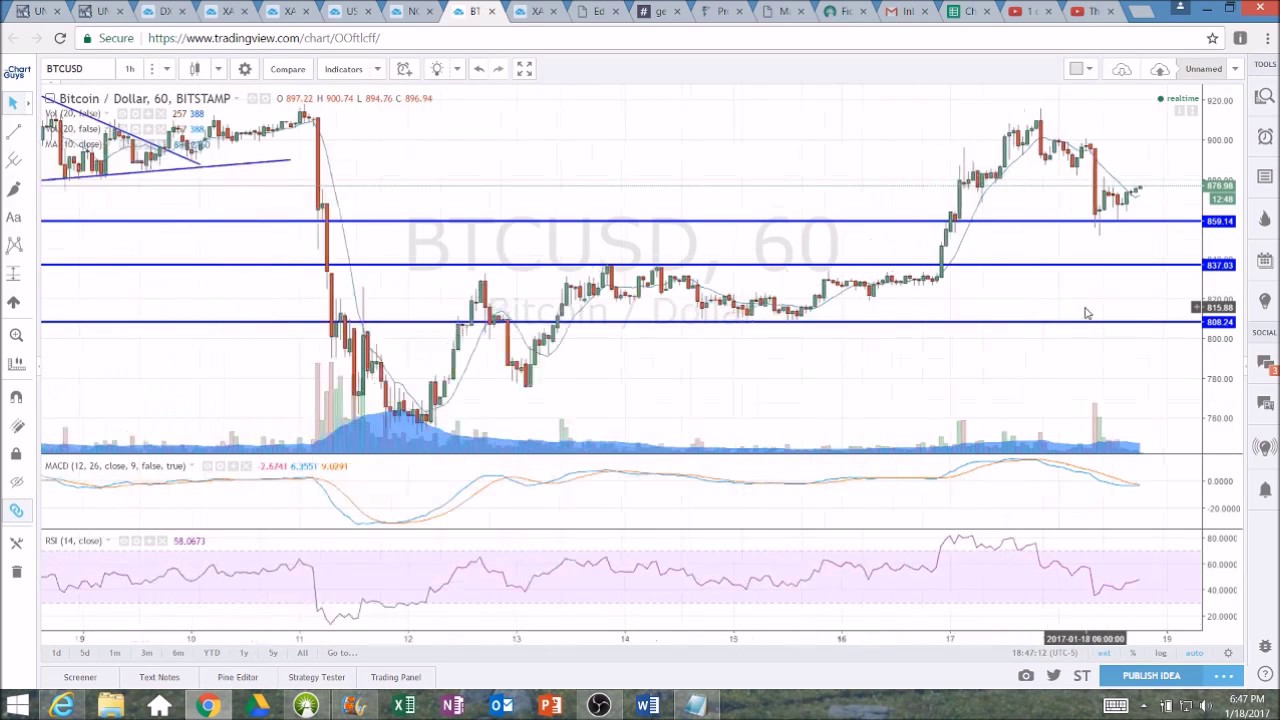Open Excel from the Windows taskbar

[403, 706]
